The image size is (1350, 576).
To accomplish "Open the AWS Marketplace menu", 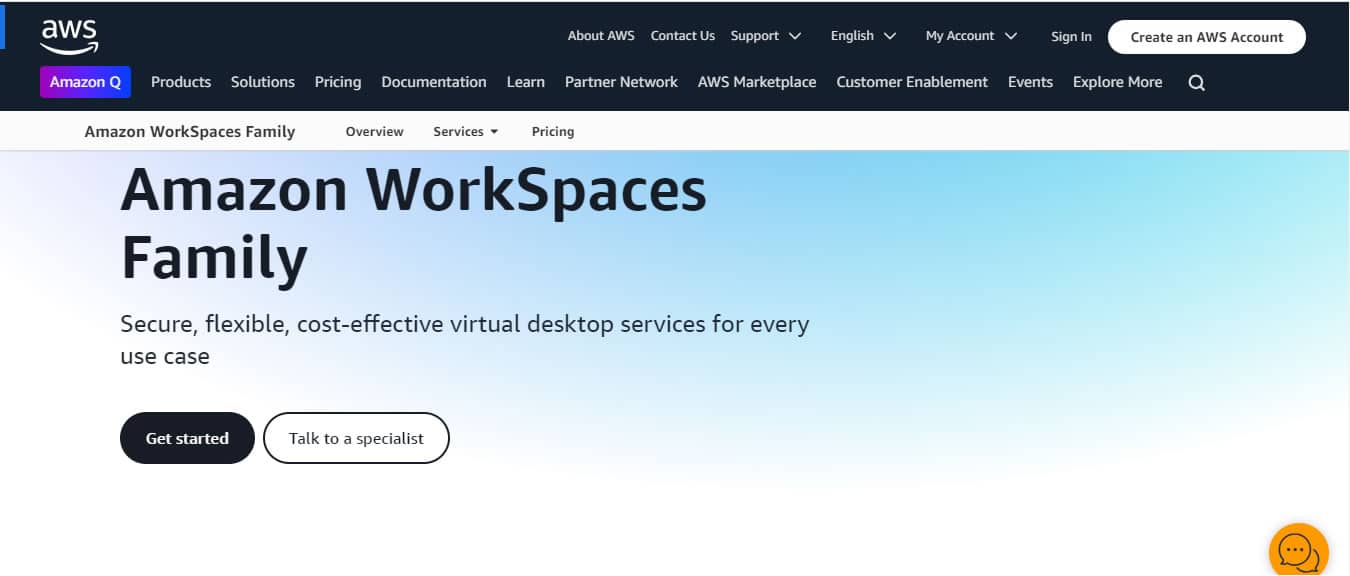I will tap(757, 82).
